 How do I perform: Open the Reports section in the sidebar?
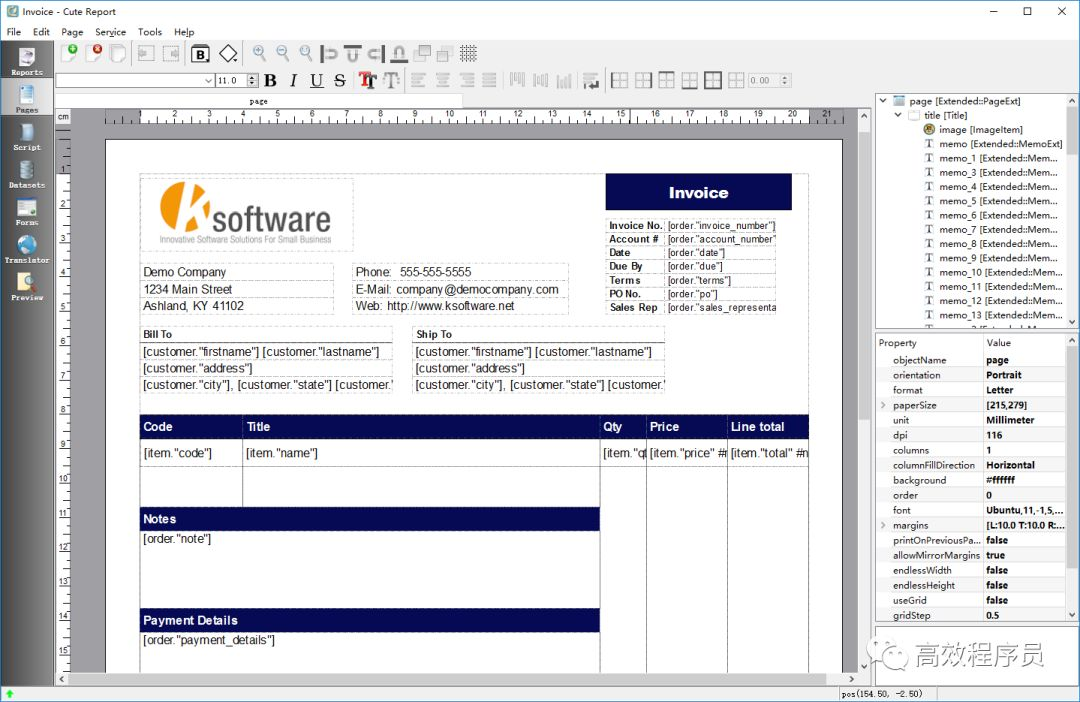(x=27, y=60)
